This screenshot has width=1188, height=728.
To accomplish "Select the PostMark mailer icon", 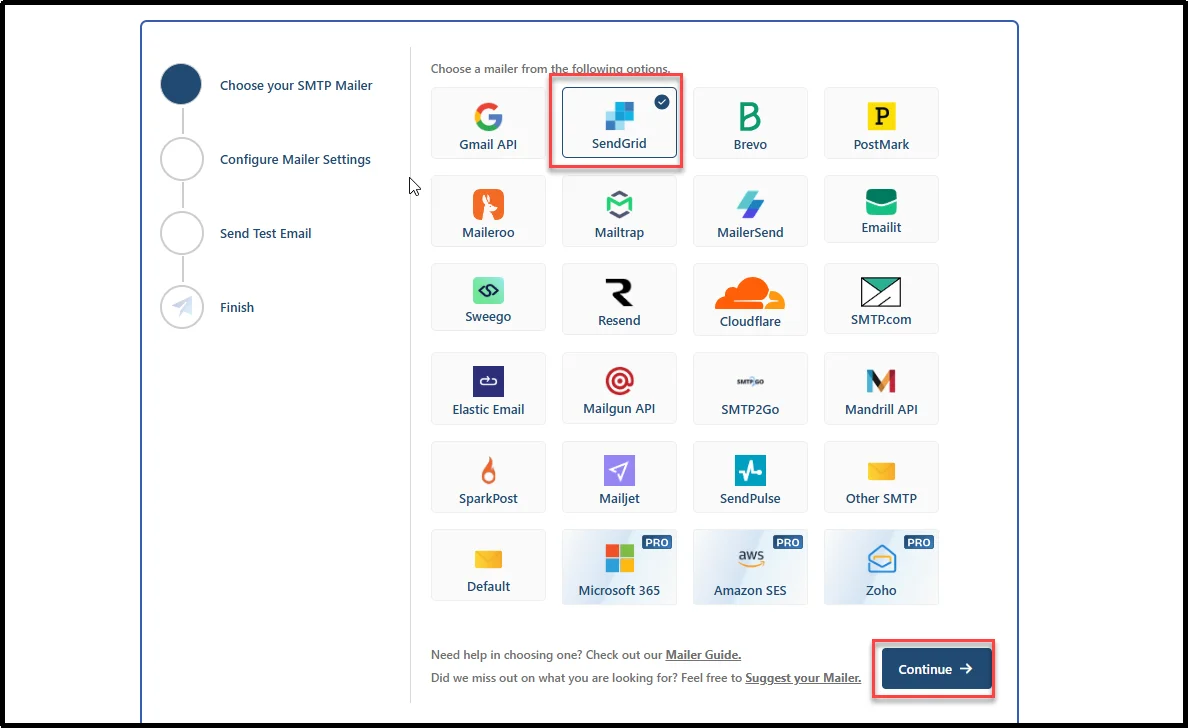I will [x=881, y=116].
